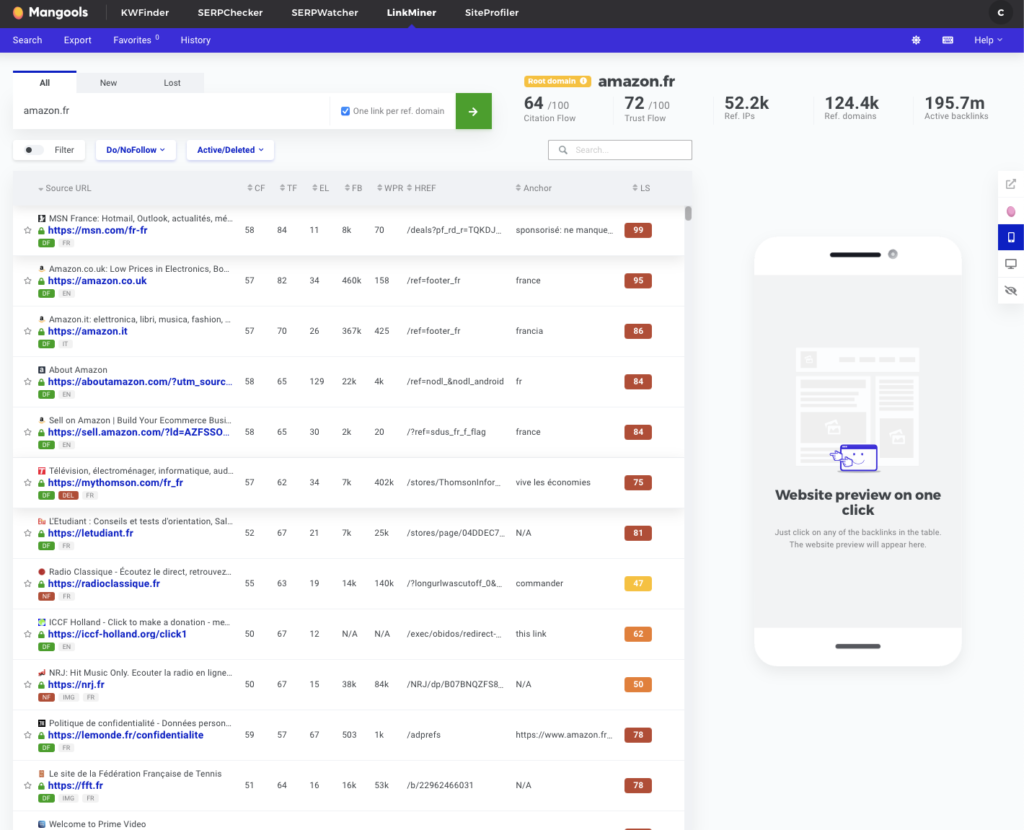Open the https://lemonde.fr/confidentialite link
Viewport: 1024px width, 830px height.
tap(125, 735)
